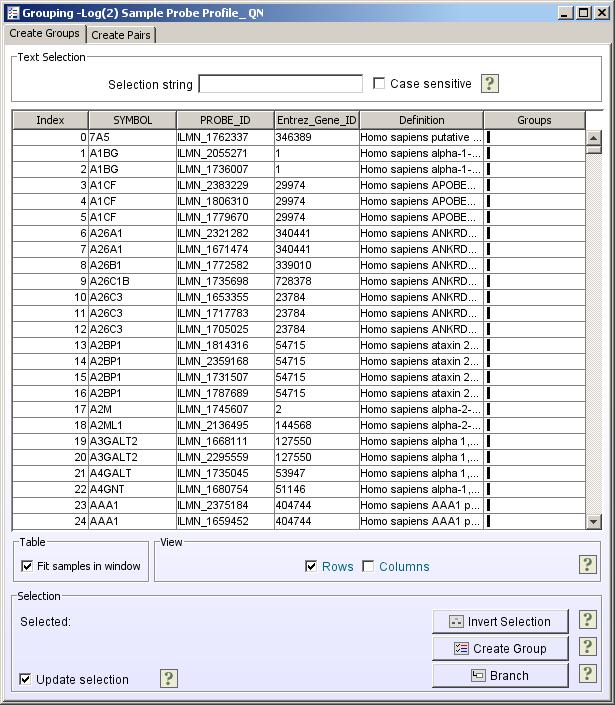
Task: Select probe ILMN_1814316 cell
Action: click(x=225, y=345)
